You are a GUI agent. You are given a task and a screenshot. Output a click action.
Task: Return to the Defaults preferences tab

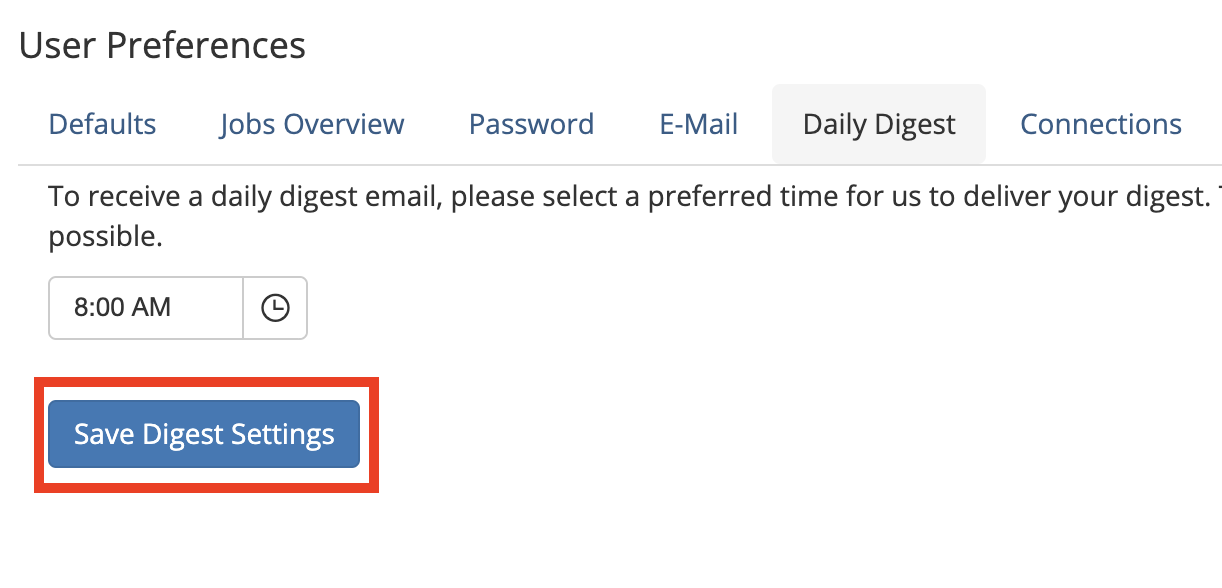pos(103,125)
